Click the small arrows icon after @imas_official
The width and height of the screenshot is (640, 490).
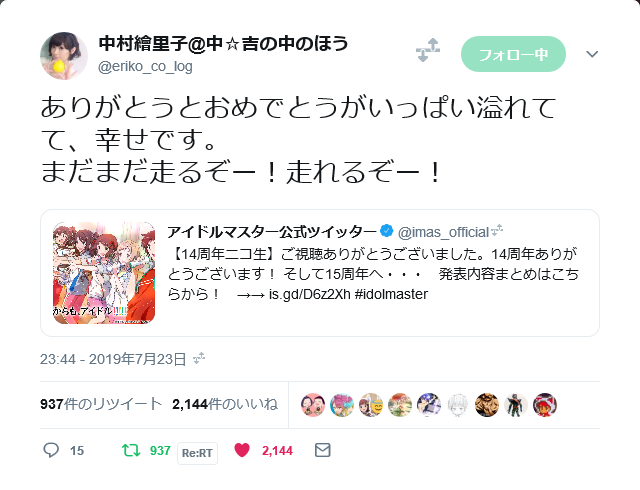[497, 231]
